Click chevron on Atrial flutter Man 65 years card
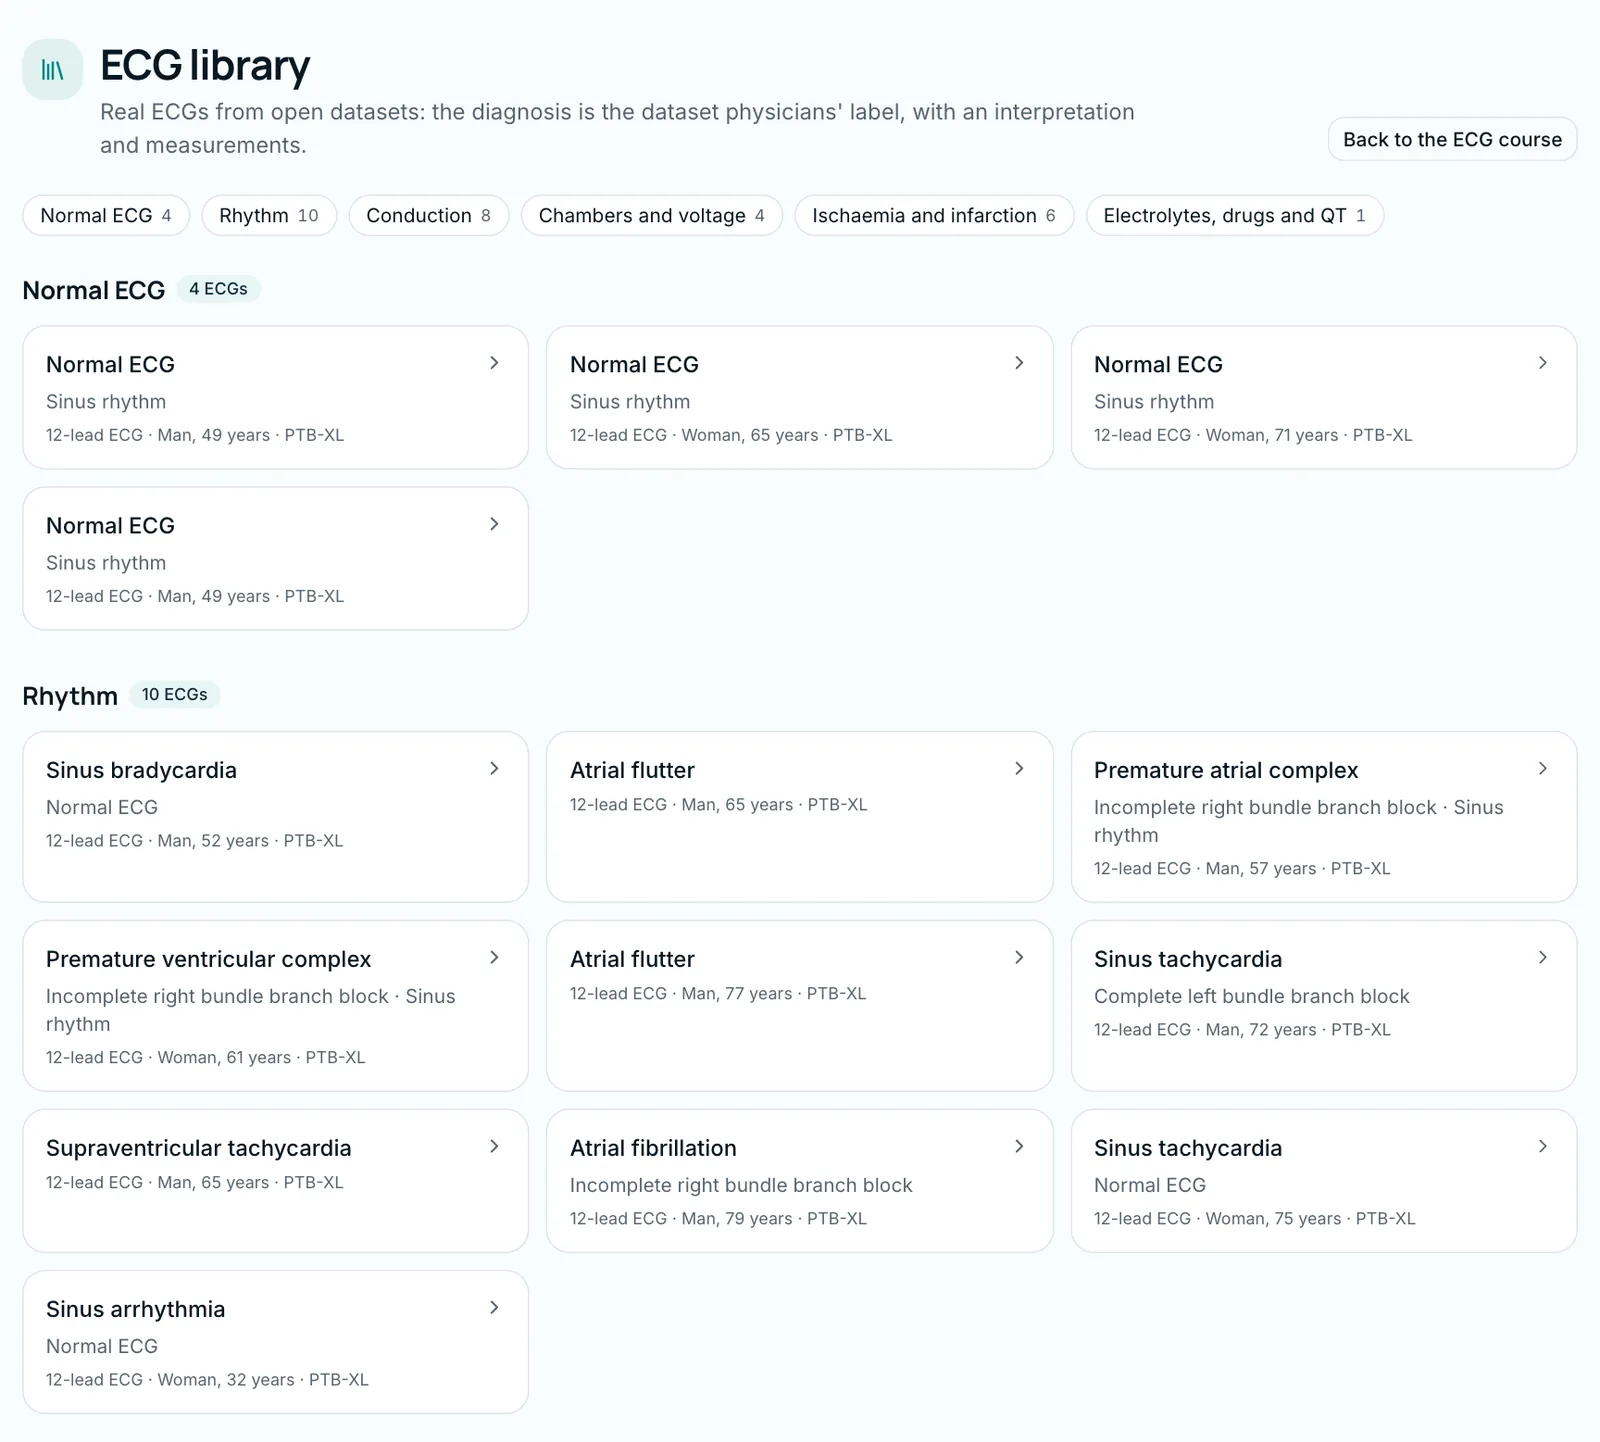 (x=1019, y=769)
